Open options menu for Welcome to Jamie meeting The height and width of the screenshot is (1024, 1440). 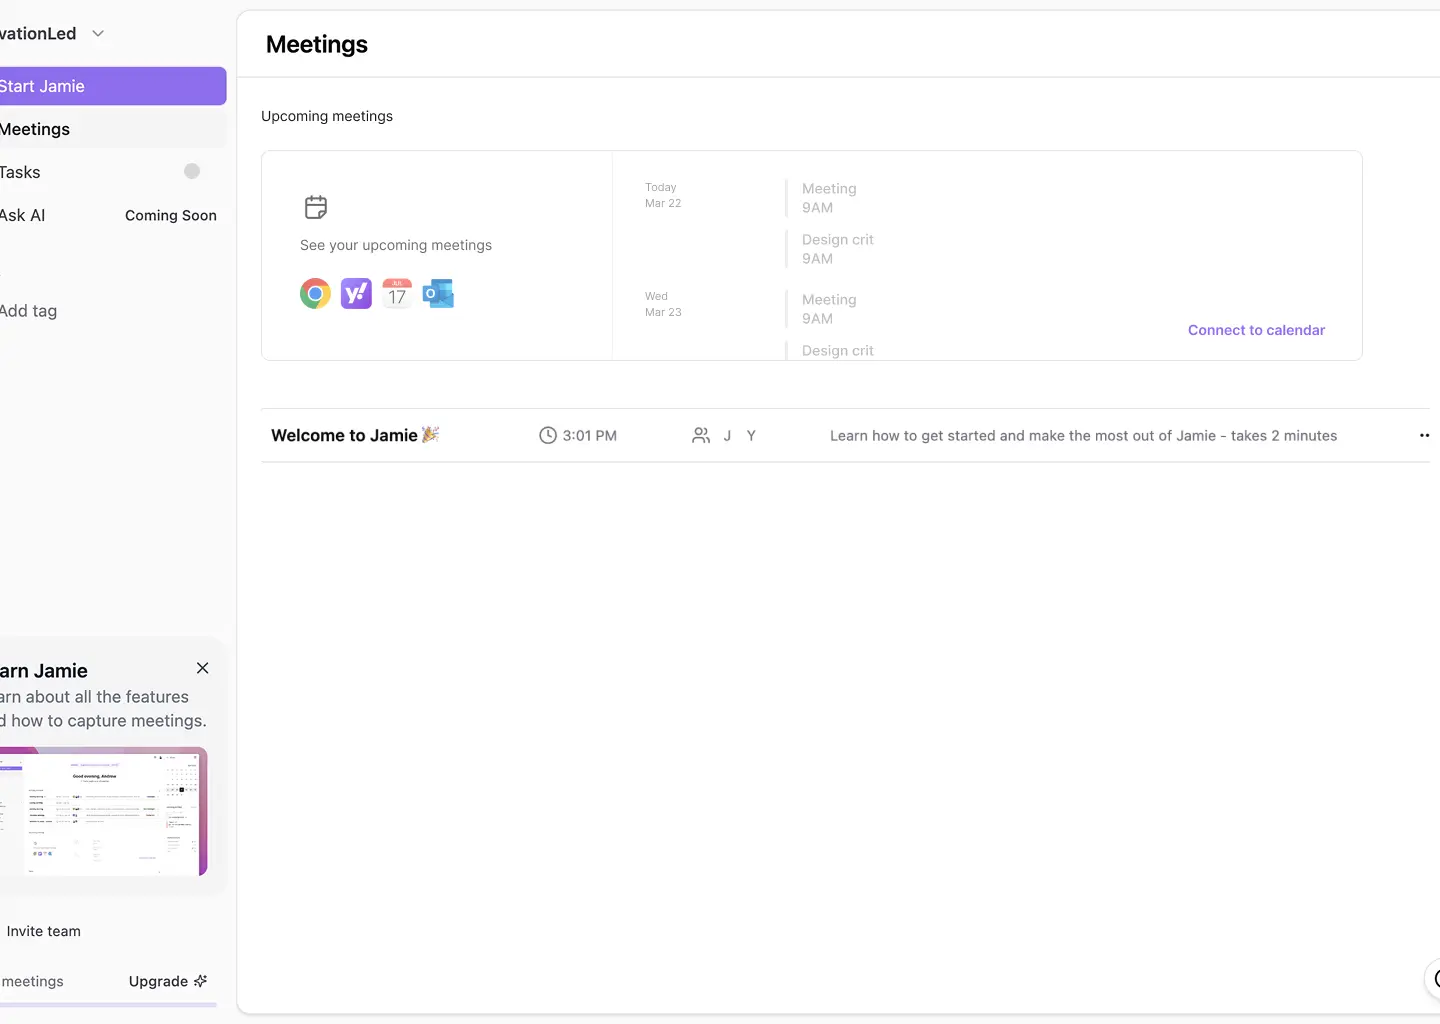tap(1424, 435)
